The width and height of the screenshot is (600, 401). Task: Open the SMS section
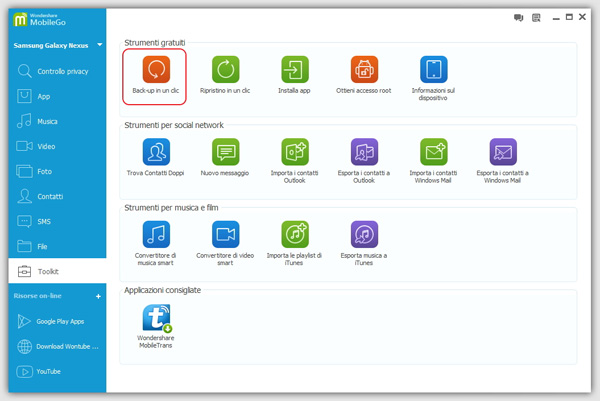[x=57, y=221]
